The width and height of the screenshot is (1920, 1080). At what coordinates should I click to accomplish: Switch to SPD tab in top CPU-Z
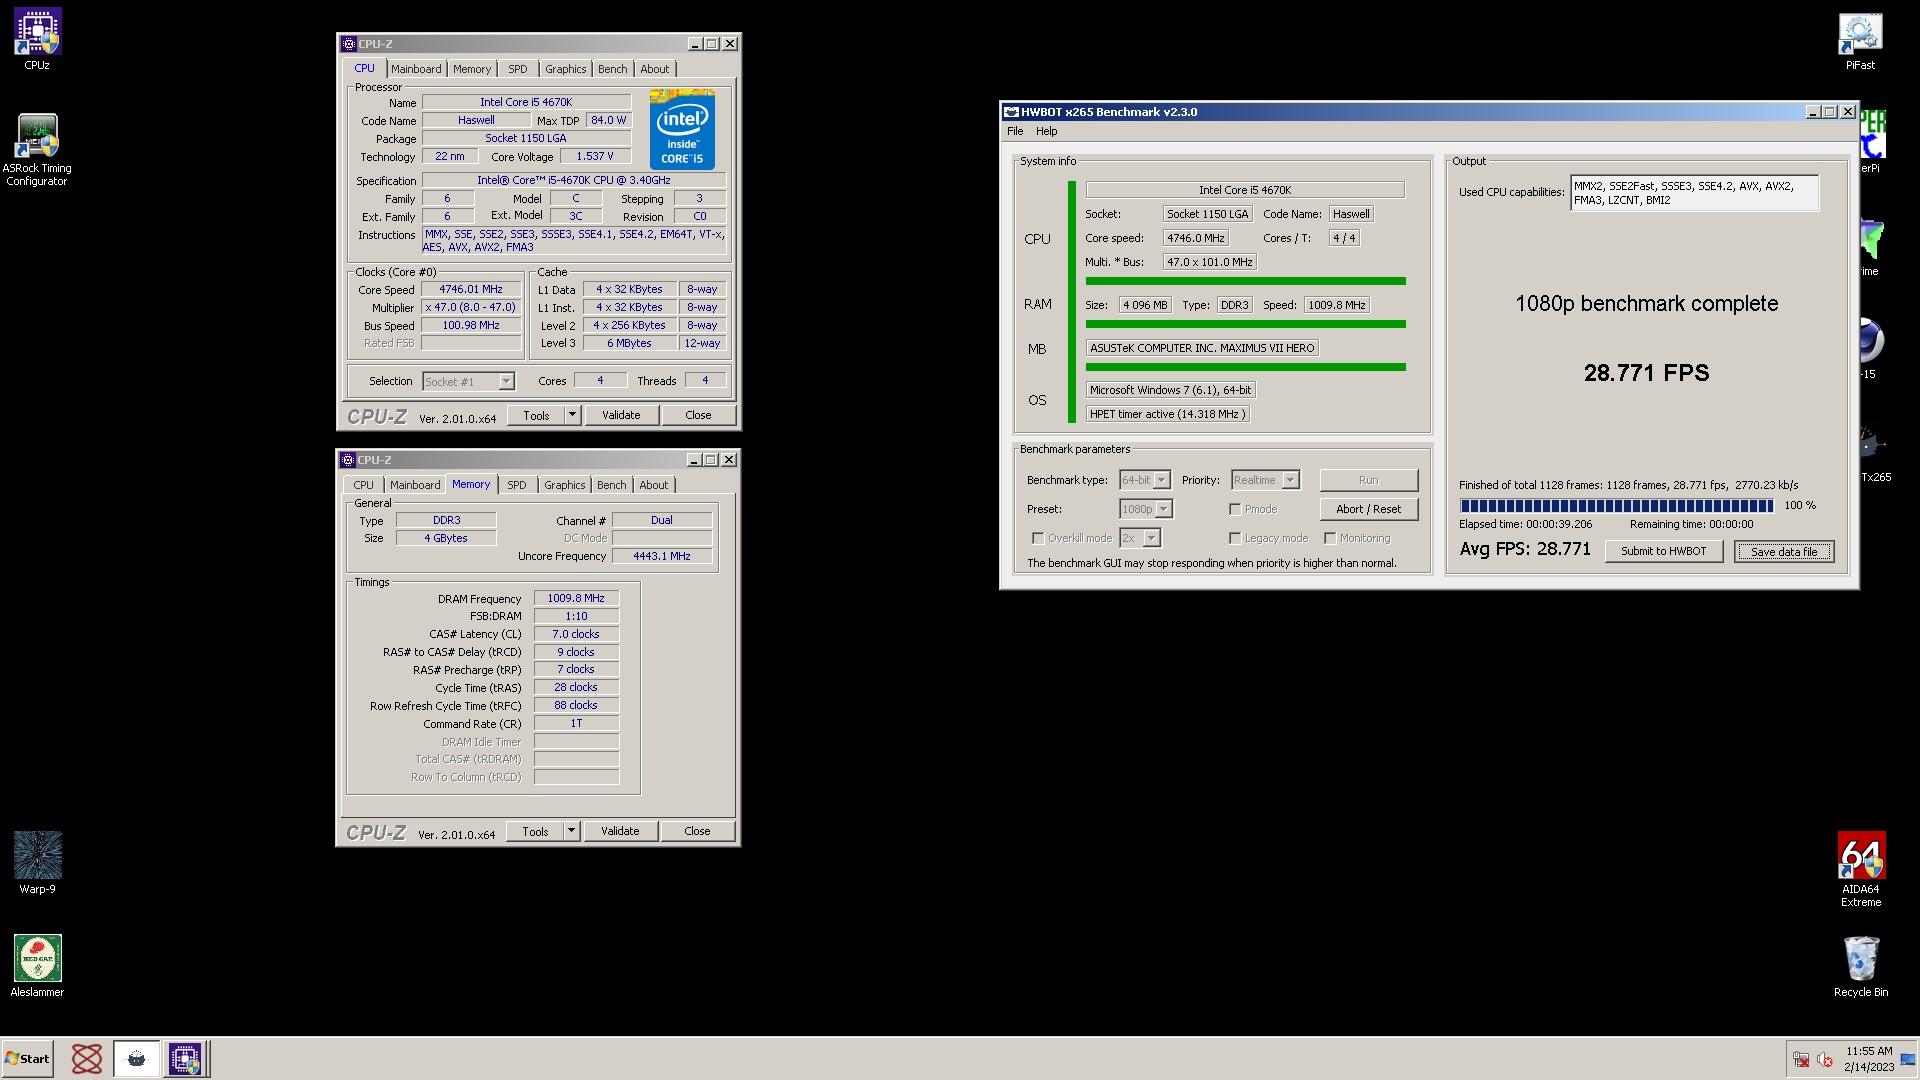pyautogui.click(x=517, y=69)
